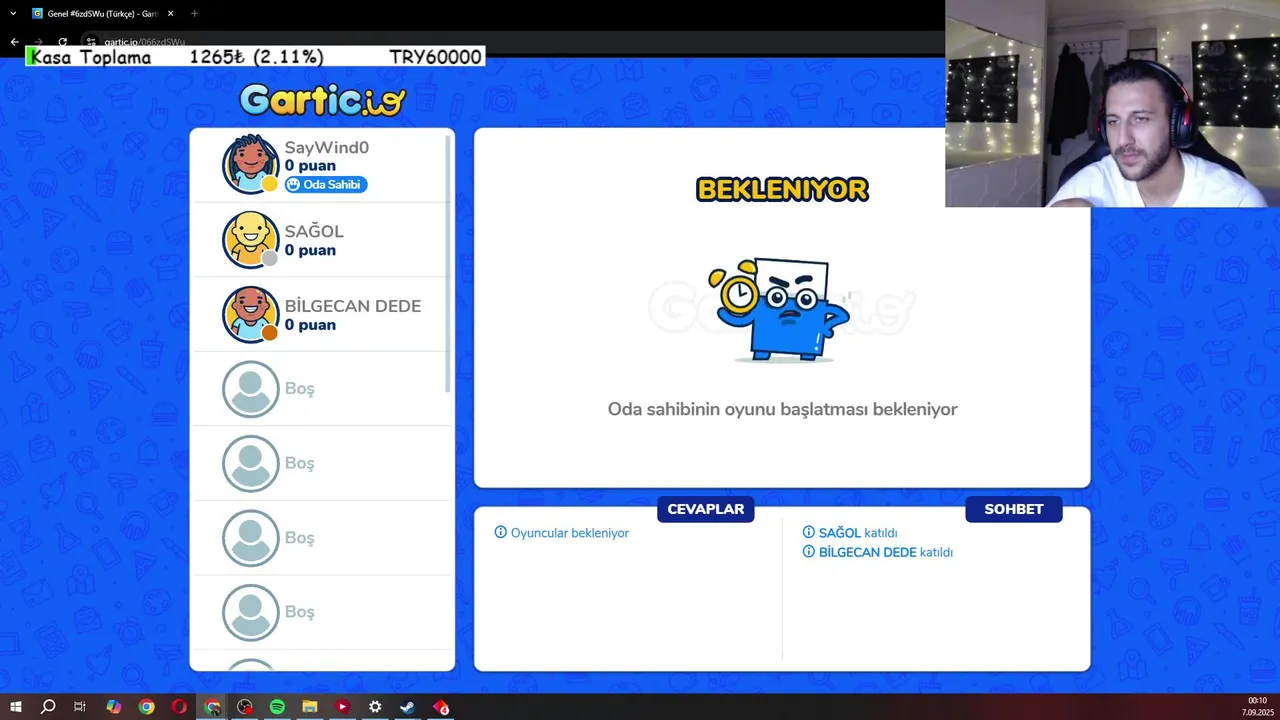Switch to the CEVAPLAR tab
The width and height of the screenshot is (1280, 720).
706,509
